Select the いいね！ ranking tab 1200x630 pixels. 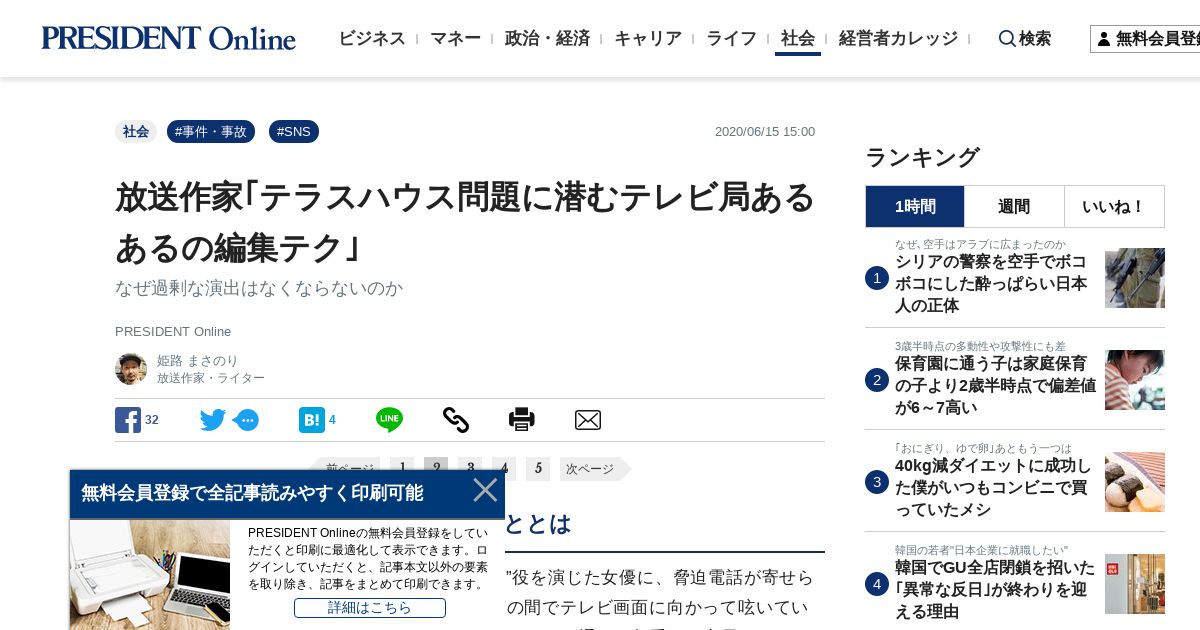click(x=1114, y=206)
